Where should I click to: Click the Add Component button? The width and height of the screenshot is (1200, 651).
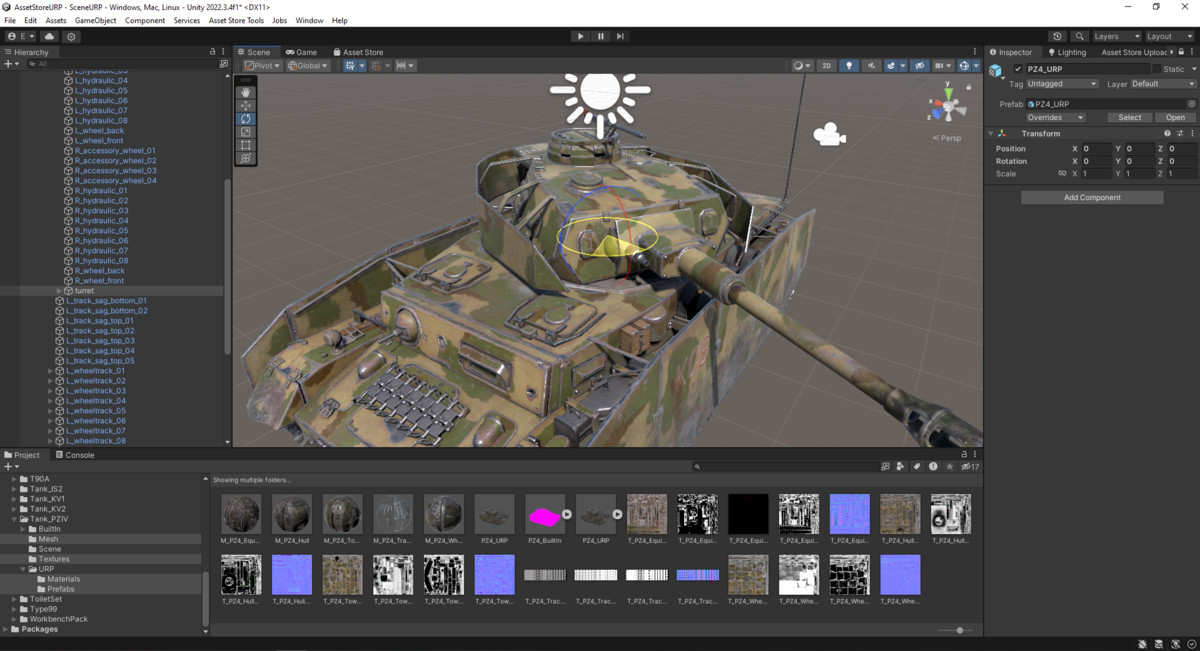tap(1091, 196)
